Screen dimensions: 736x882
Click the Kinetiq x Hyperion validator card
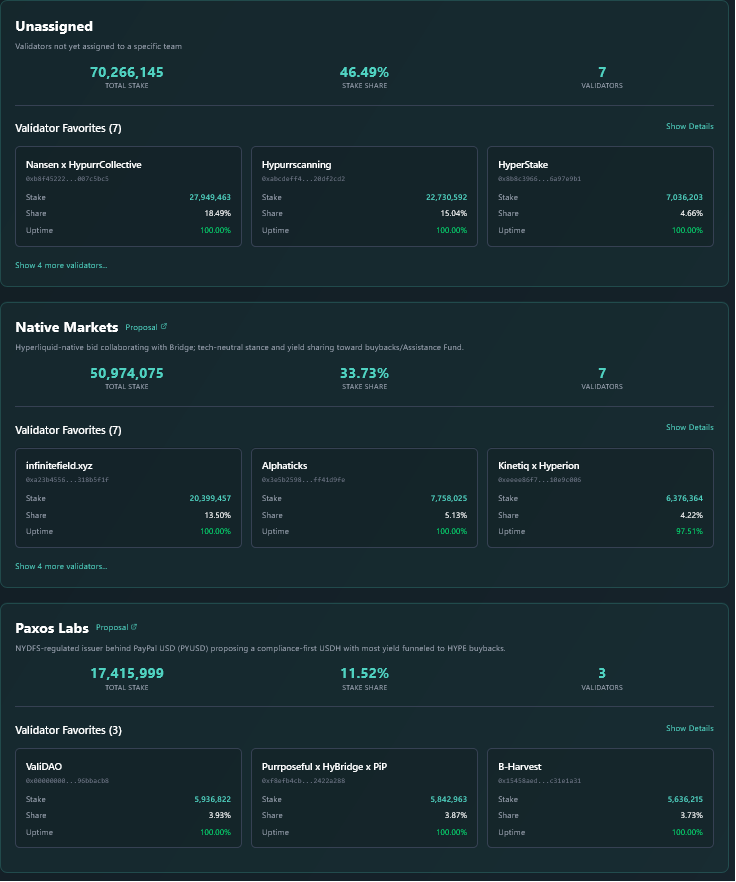600,498
